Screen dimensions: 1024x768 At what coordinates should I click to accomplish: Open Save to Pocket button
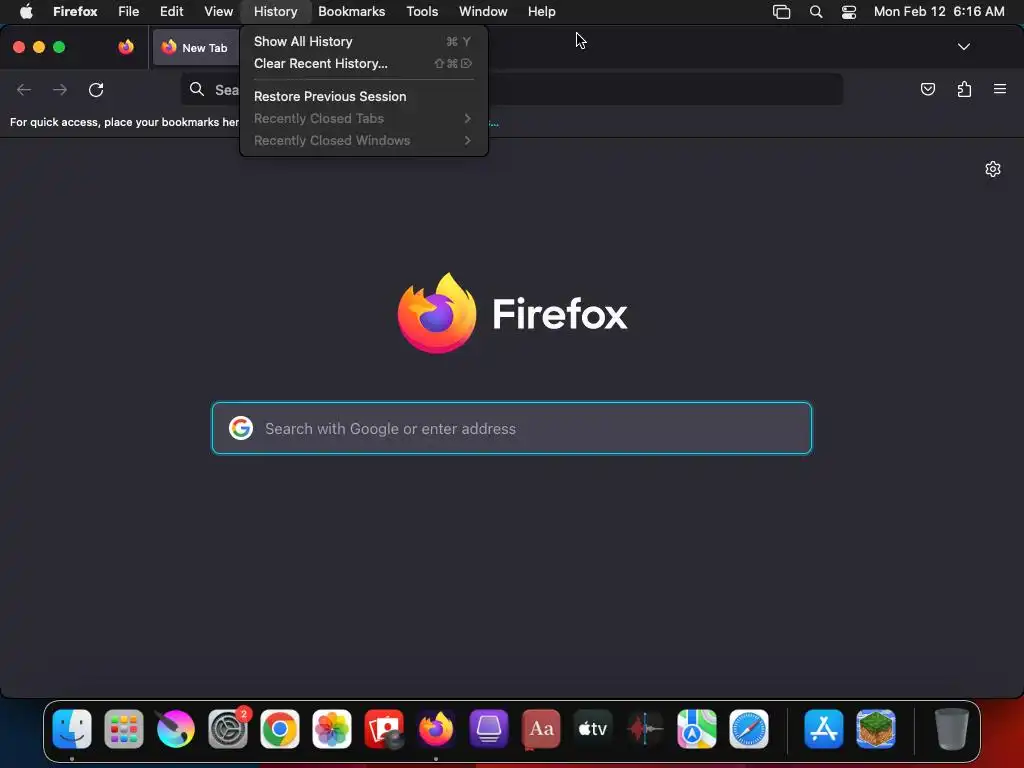pos(927,89)
